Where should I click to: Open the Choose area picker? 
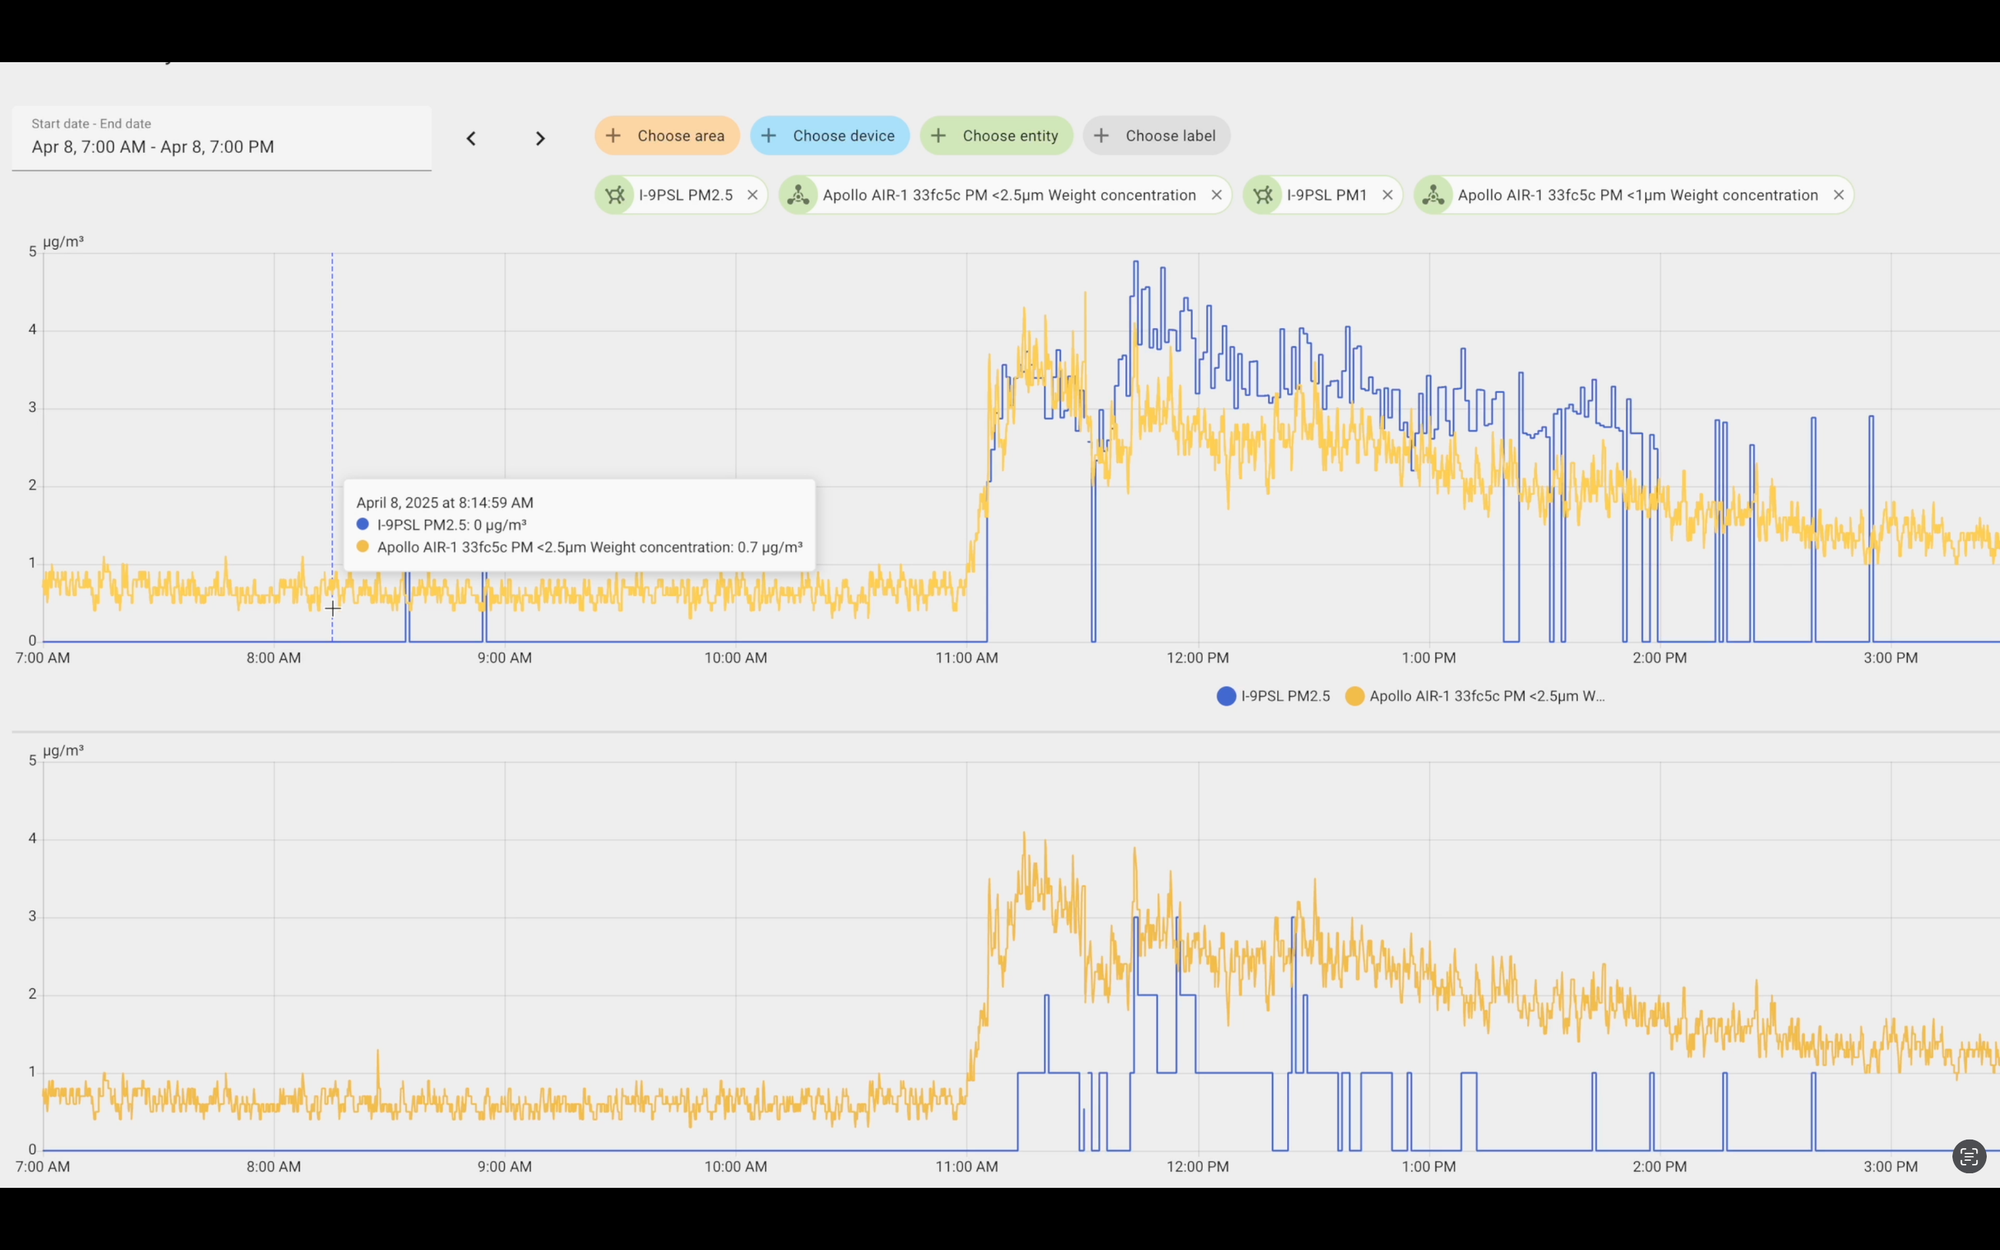pyautogui.click(x=667, y=136)
